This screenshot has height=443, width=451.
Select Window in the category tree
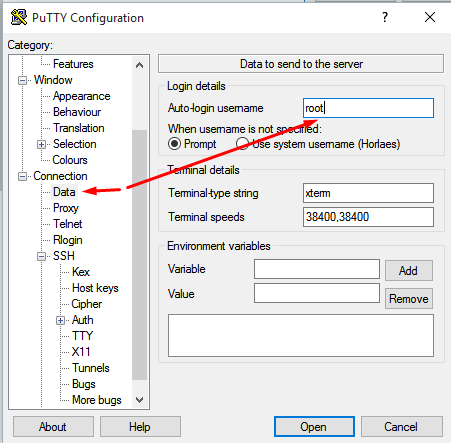[53, 80]
